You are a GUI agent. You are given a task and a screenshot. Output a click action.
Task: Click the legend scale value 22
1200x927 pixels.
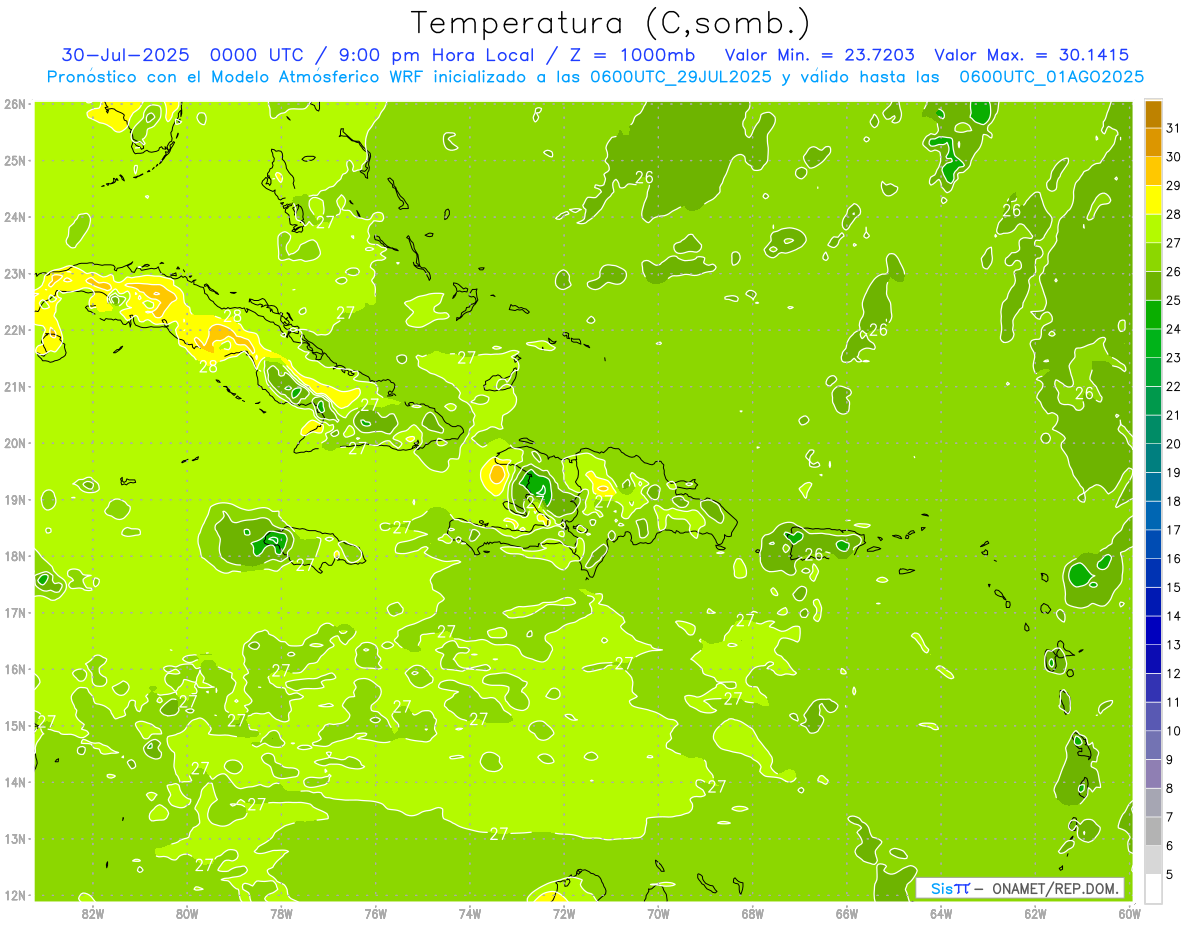click(x=1174, y=387)
